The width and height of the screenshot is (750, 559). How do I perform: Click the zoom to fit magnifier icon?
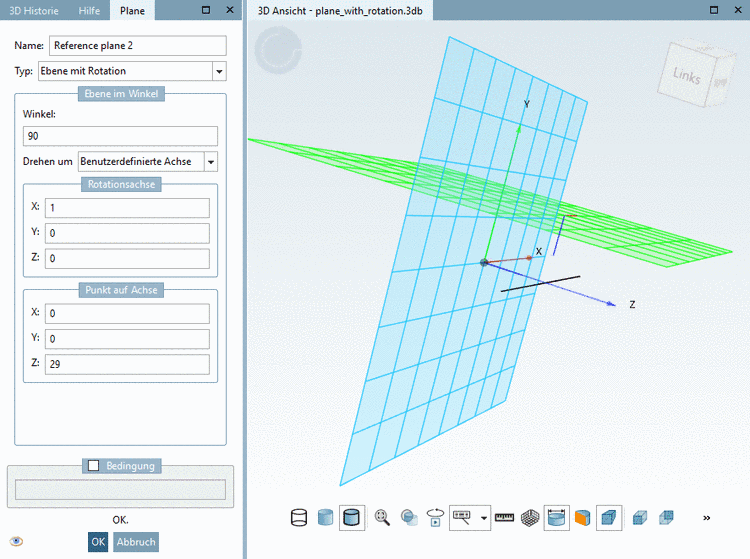(x=382, y=518)
